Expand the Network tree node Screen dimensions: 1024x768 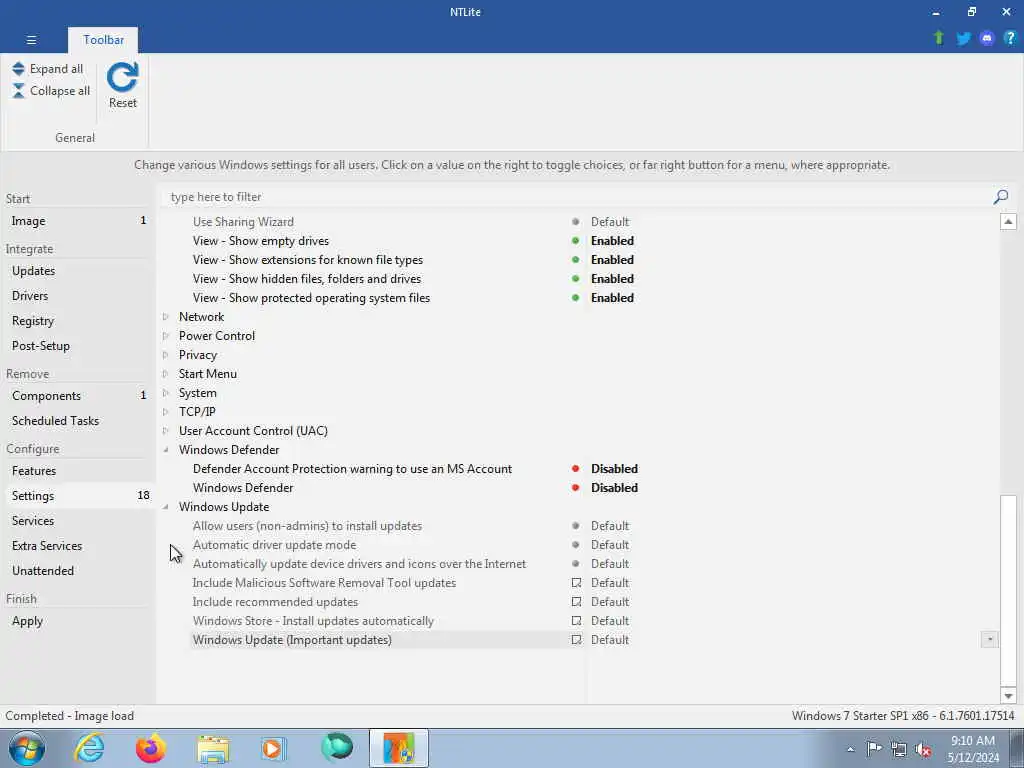[166, 317]
